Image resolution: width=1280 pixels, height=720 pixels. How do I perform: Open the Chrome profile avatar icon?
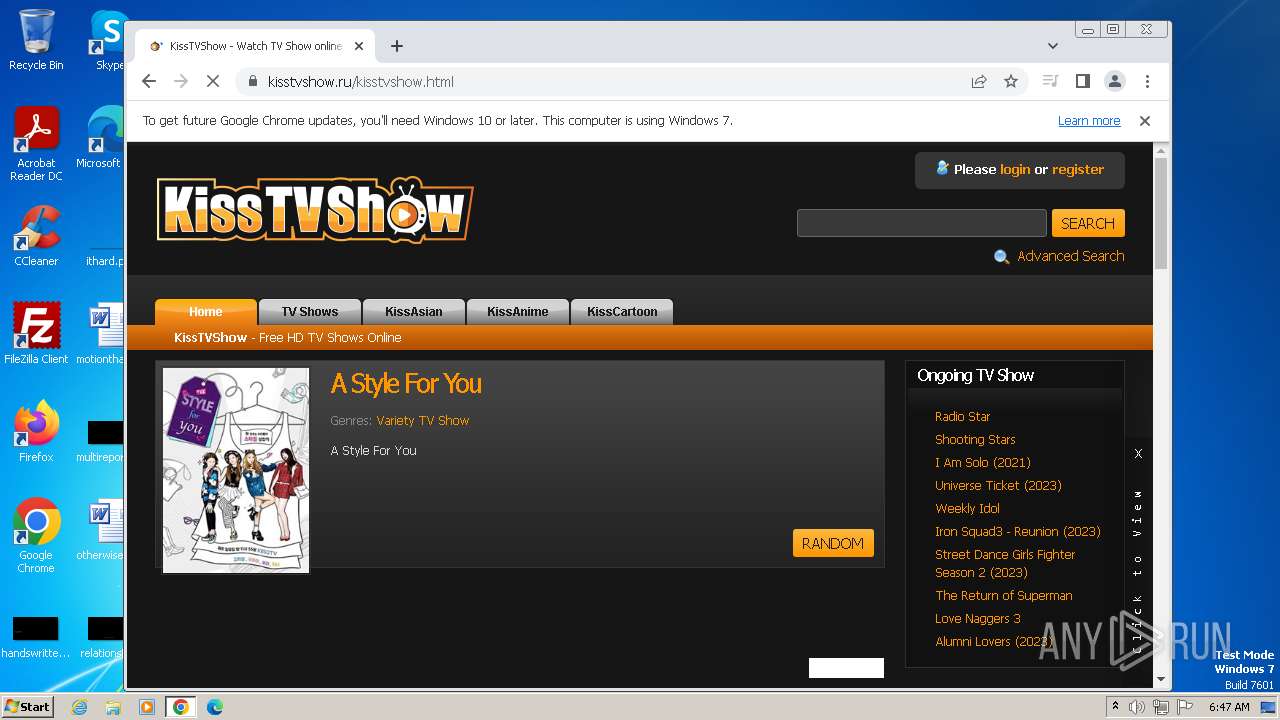(x=1114, y=81)
